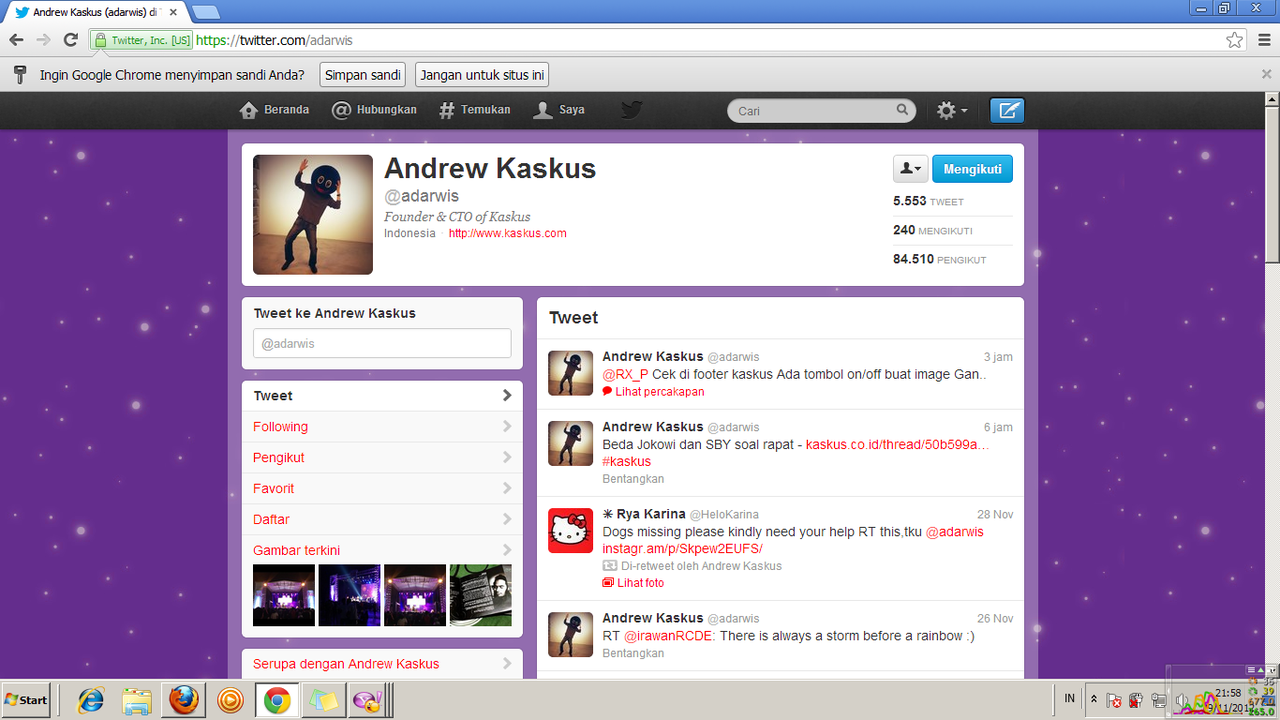Open the fourth recent image thumbnail
The width and height of the screenshot is (1280, 720).
(481, 596)
